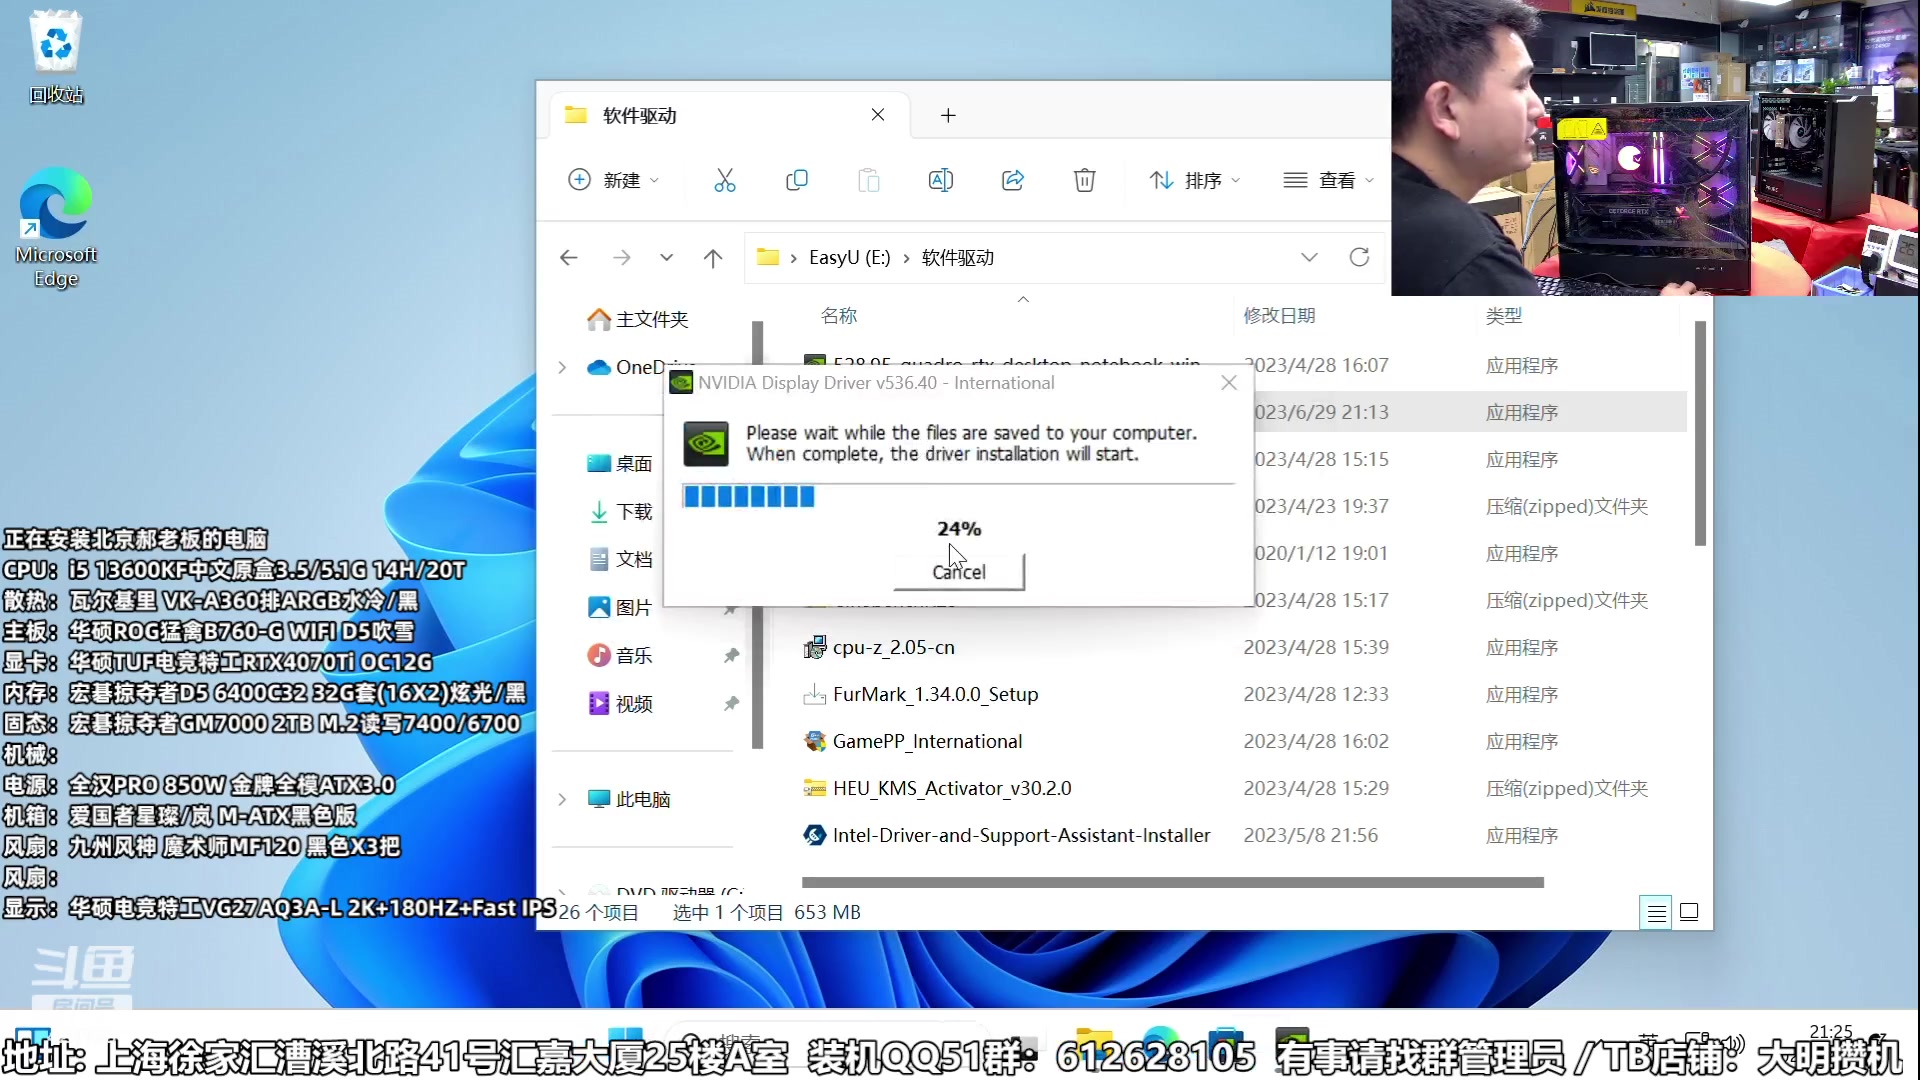This screenshot has height=1080, width=1920.
Task: Switch to the 软件驱动 tab
Action: point(640,115)
